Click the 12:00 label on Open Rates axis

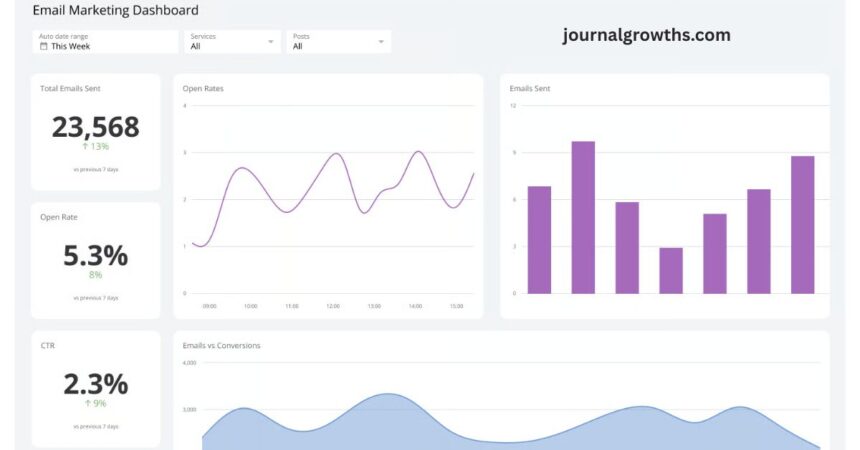coord(332,306)
